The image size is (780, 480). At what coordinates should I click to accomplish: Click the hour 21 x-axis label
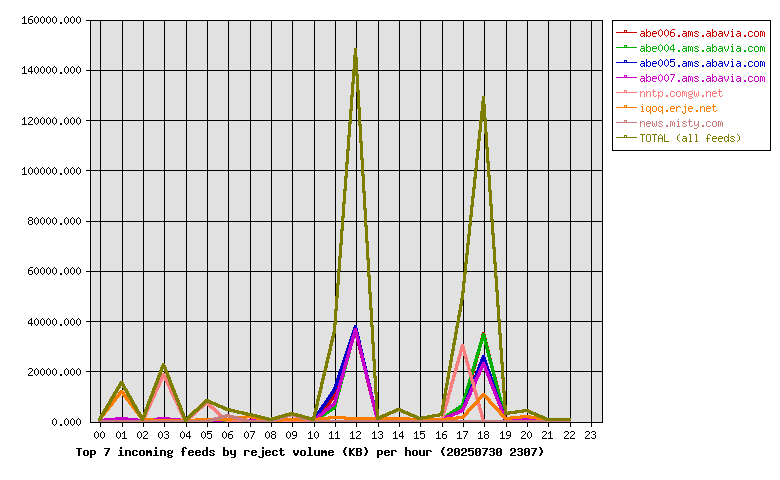point(548,435)
